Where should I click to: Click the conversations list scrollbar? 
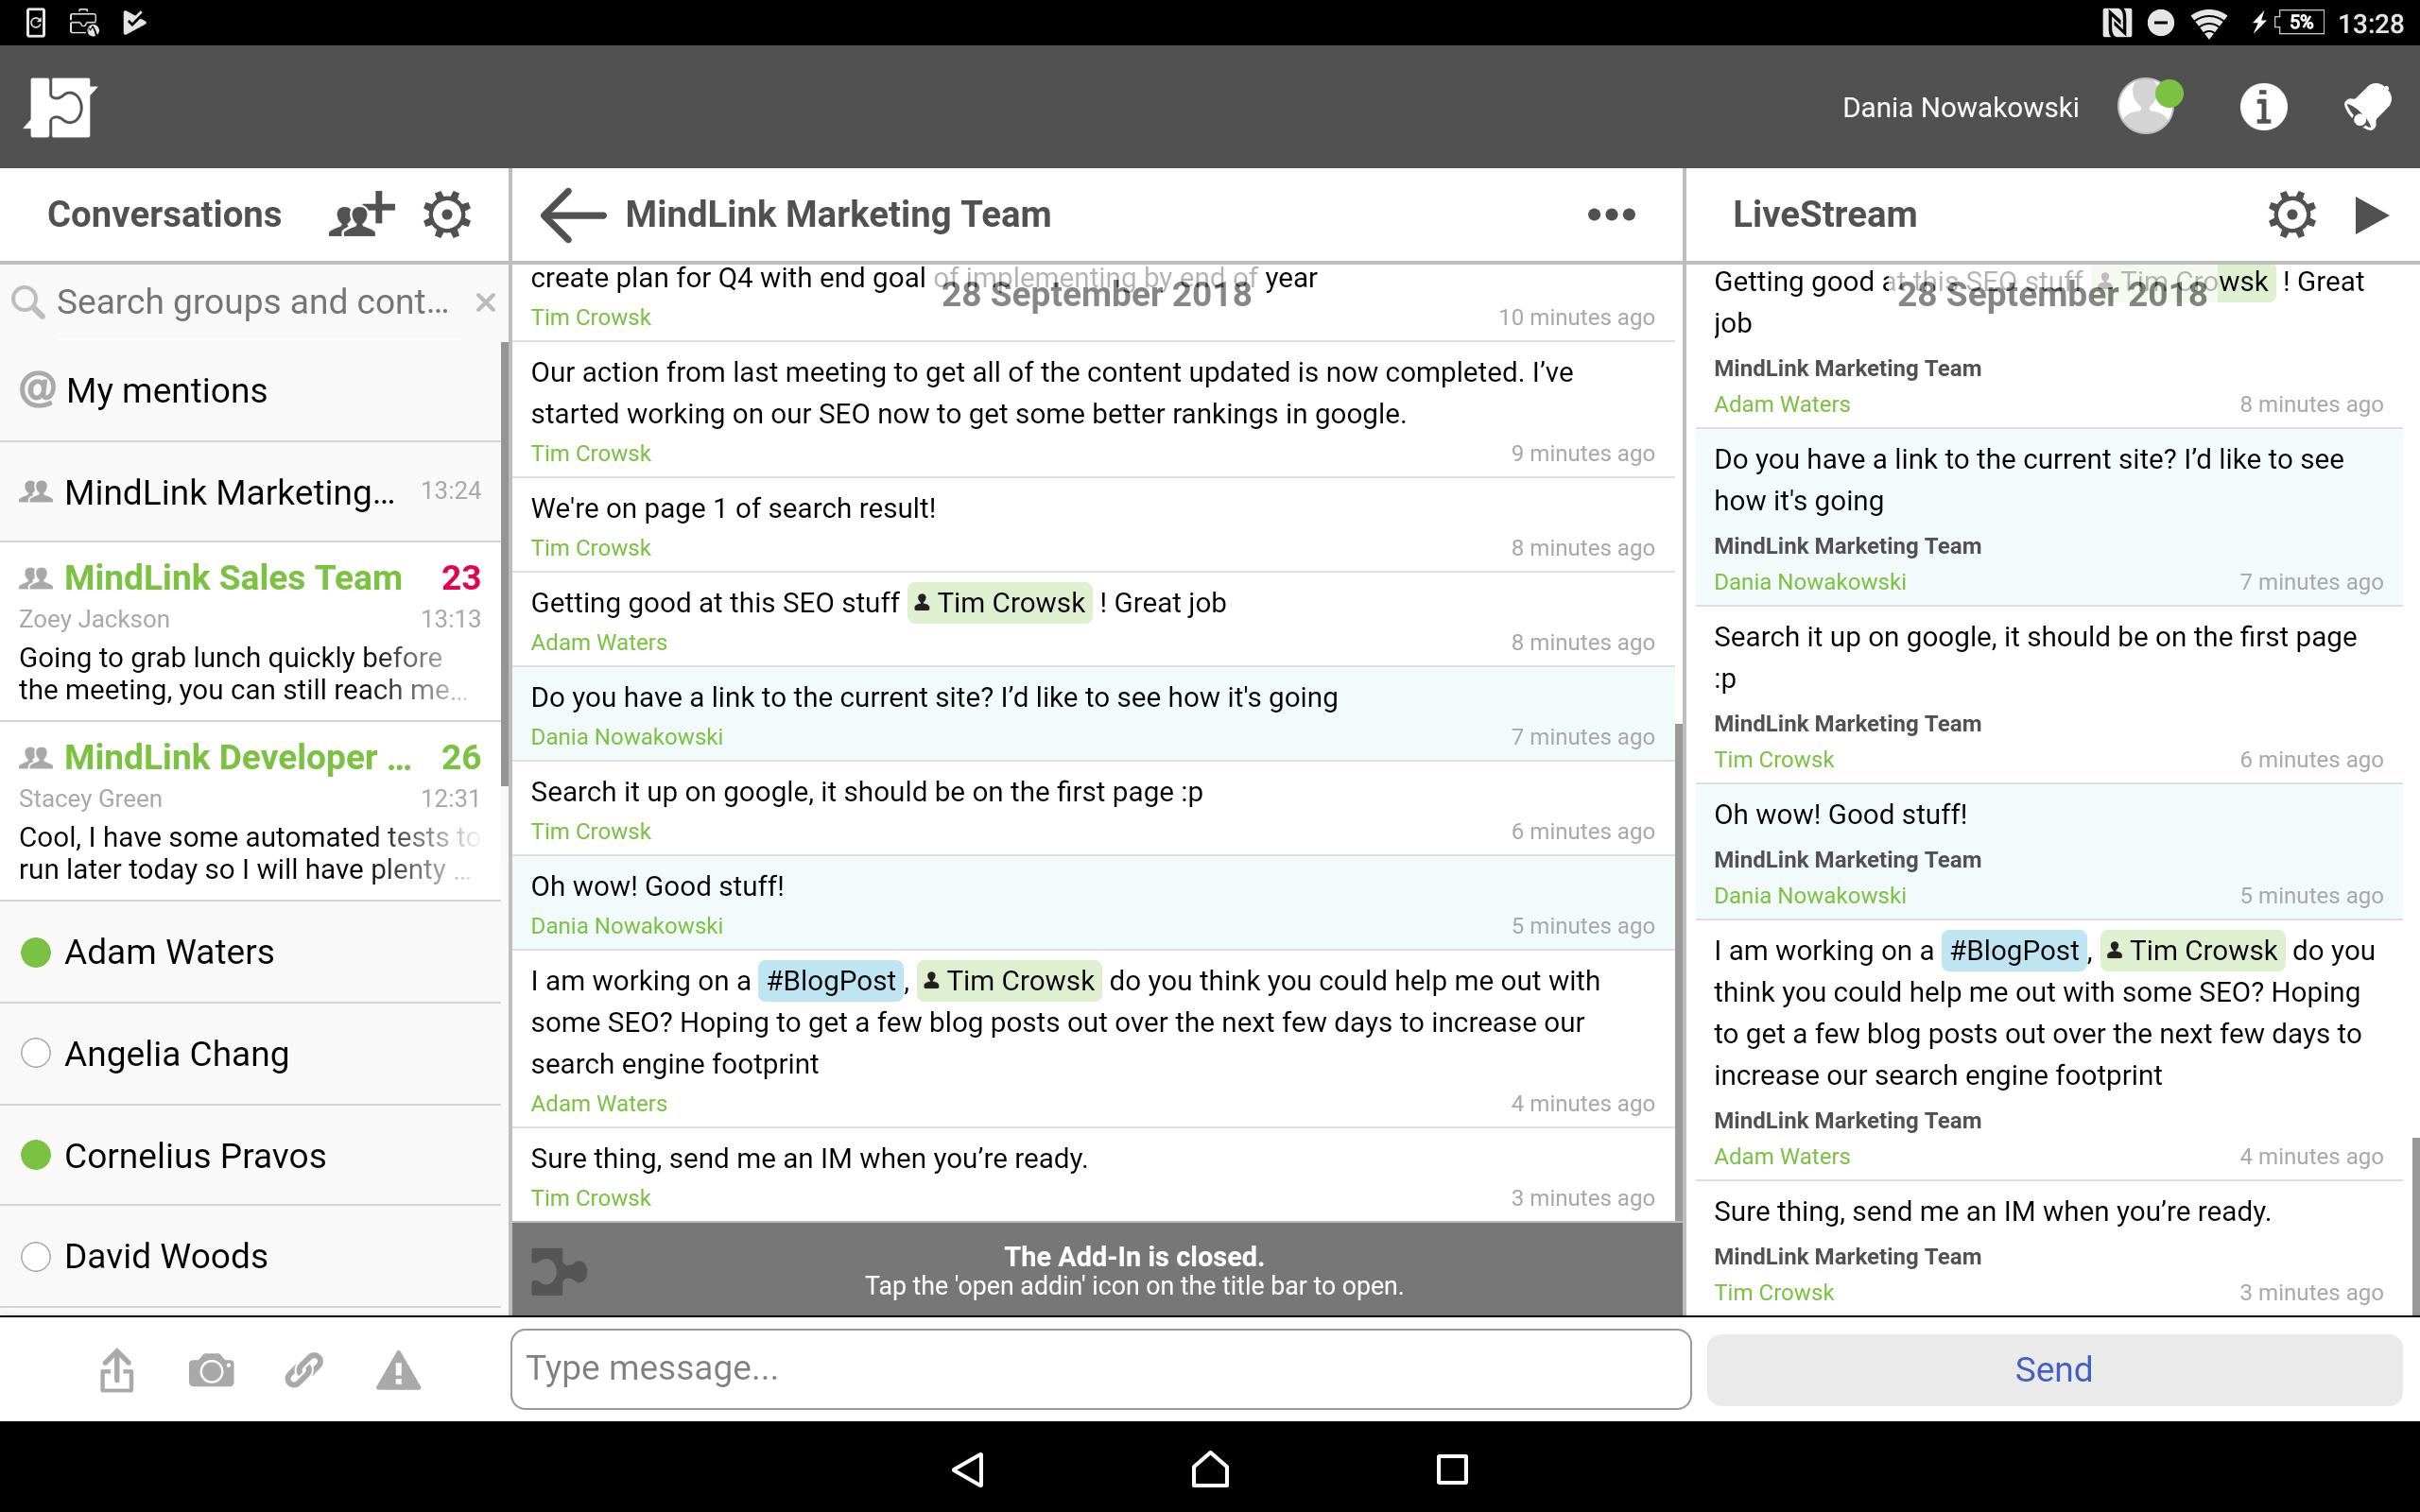[505, 564]
